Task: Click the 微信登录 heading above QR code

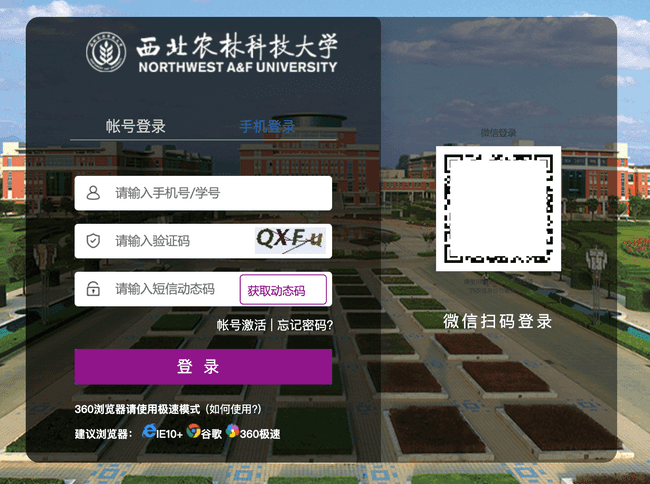Action: pyautogui.click(x=498, y=133)
